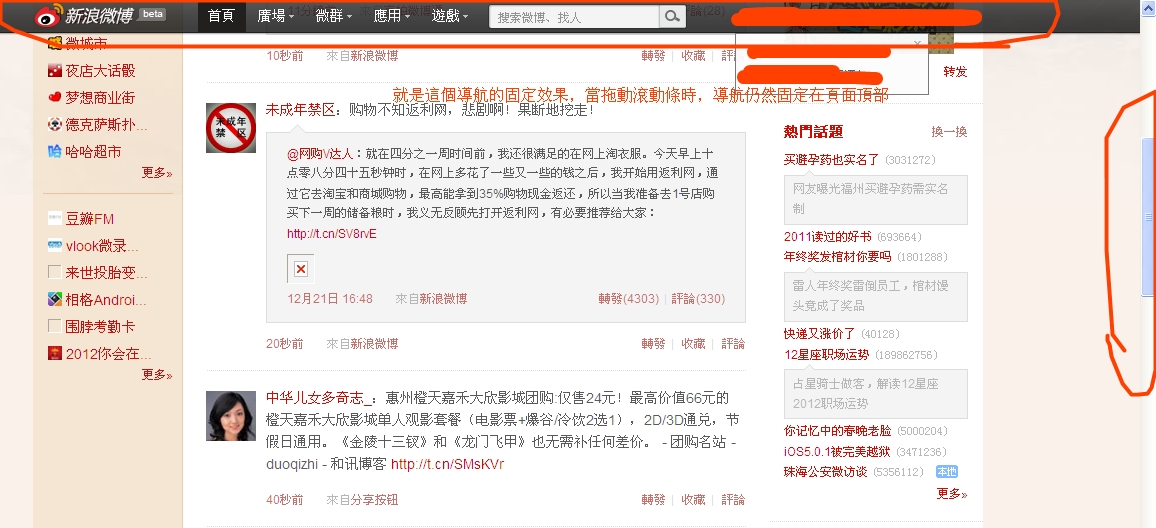Image resolution: width=1156 pixels, height=528 pixels.
Task: Open the 相格Androi app icon
Action: pyautogui.click(x=55, y=299)
